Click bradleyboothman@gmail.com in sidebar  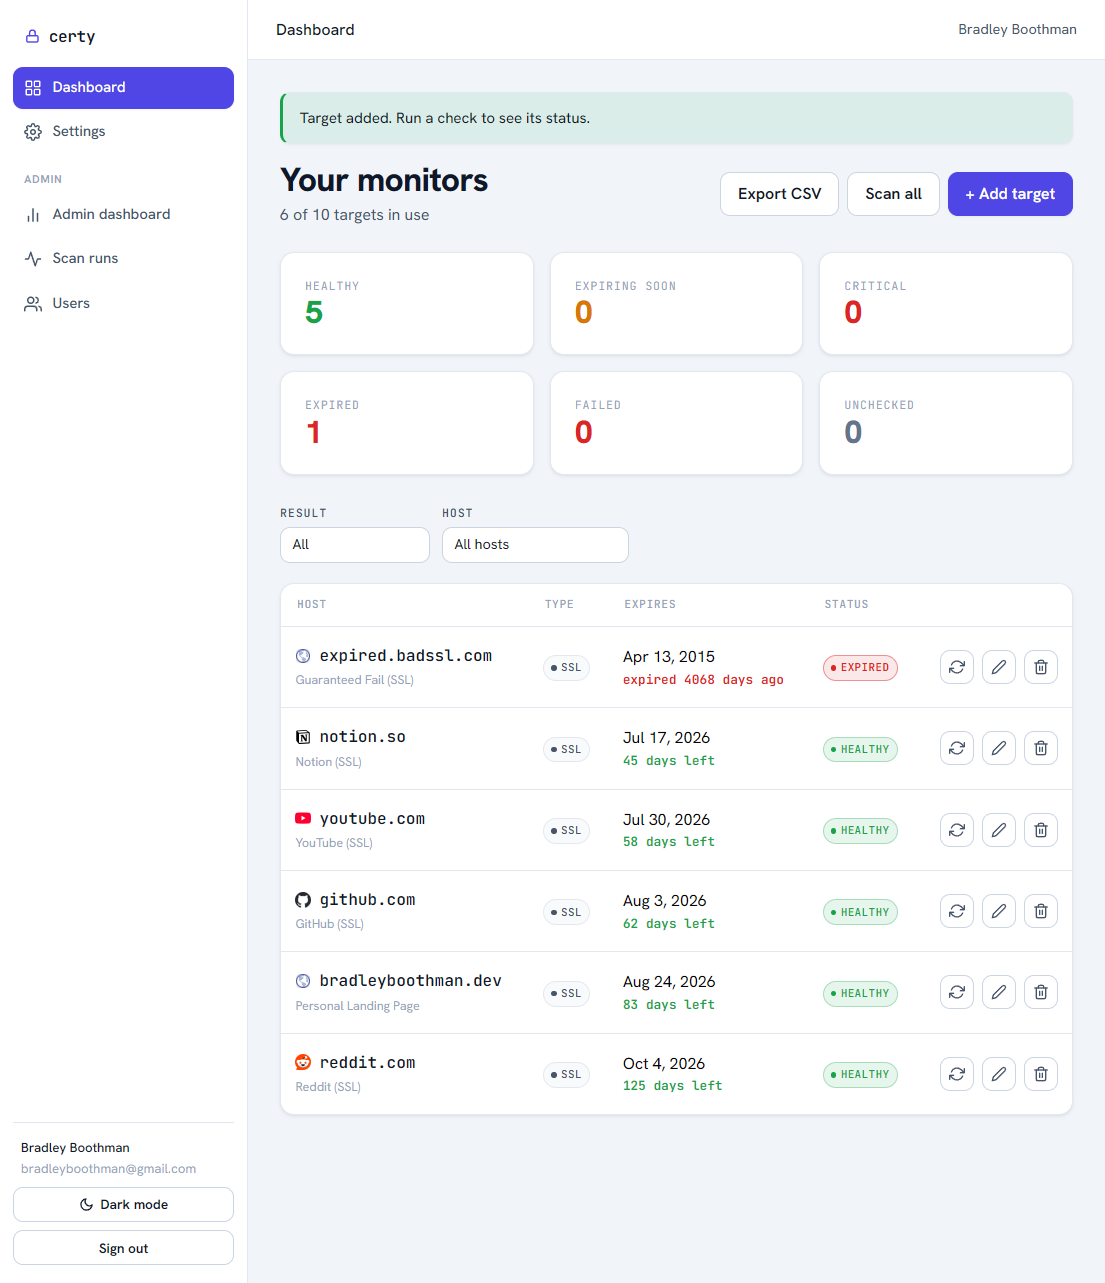coord(108,1169)
